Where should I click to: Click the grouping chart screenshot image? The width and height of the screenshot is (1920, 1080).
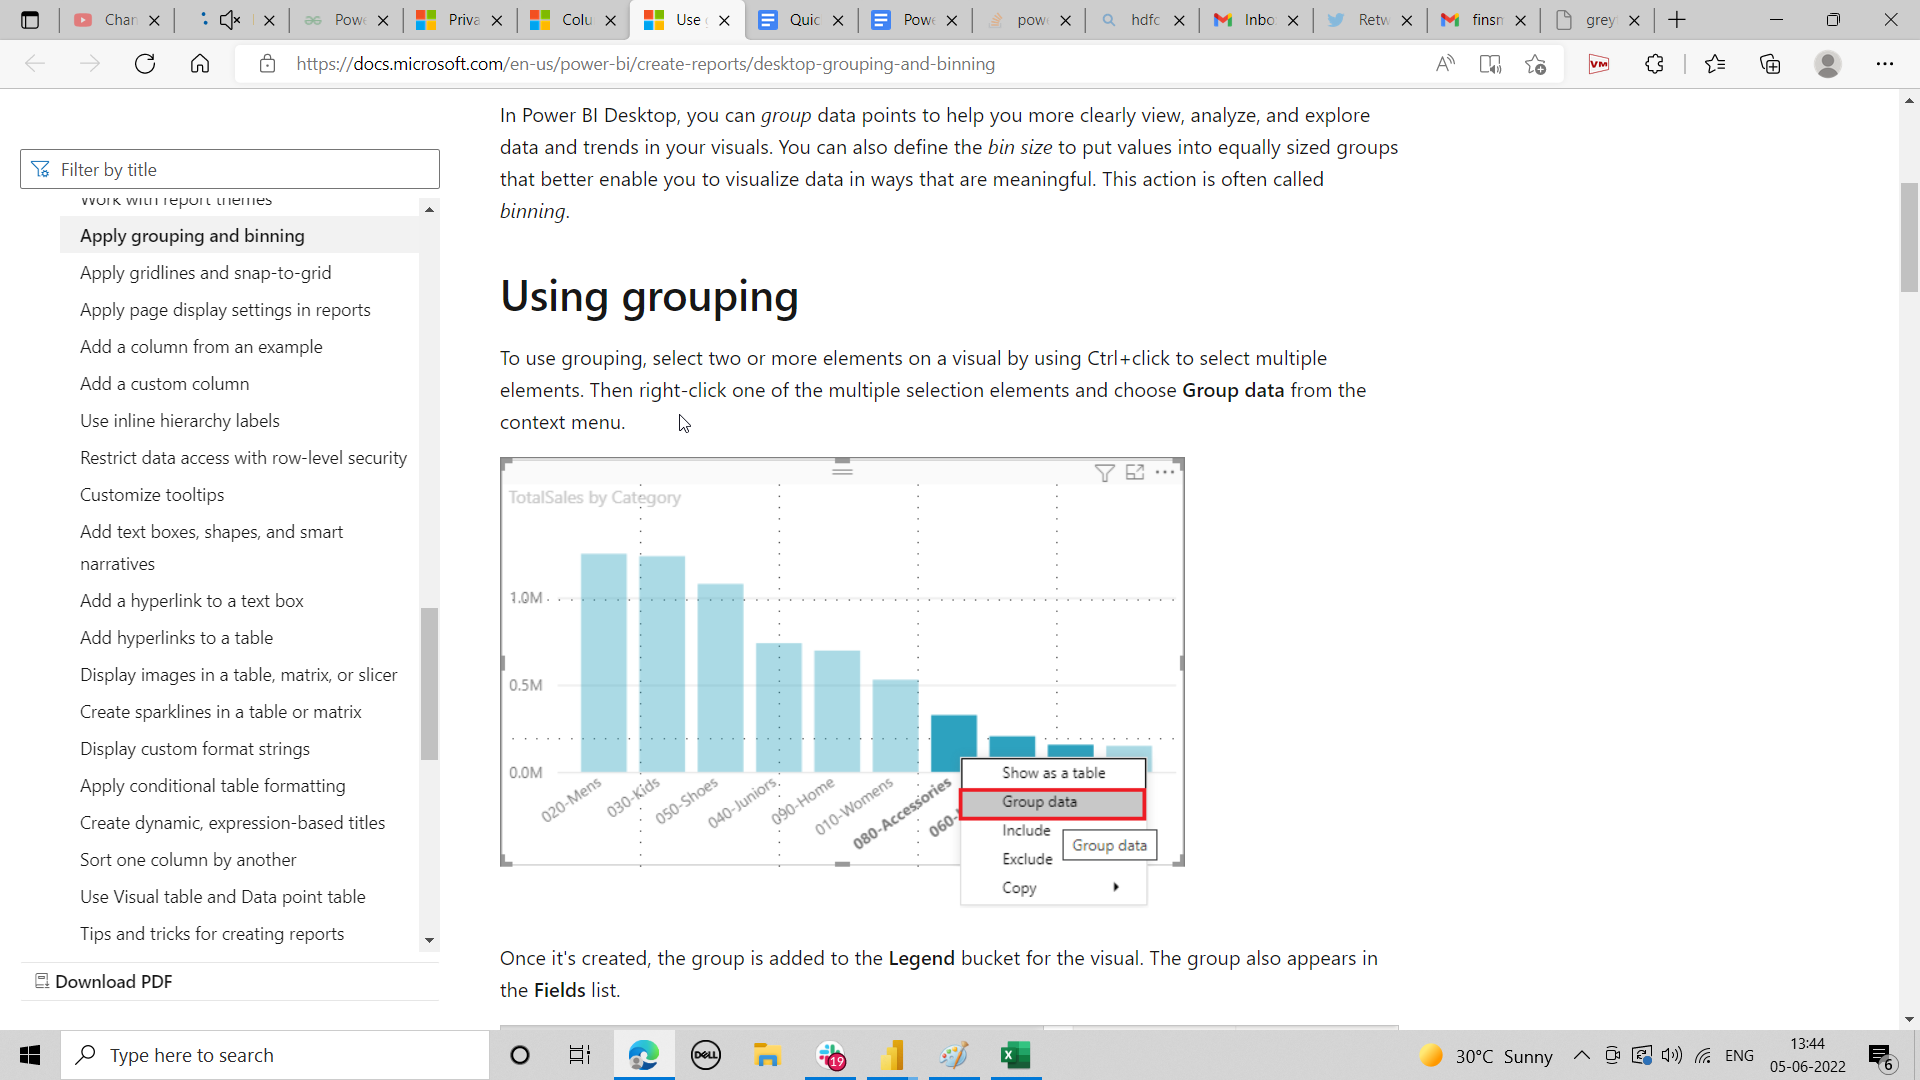tap(842, 681)
